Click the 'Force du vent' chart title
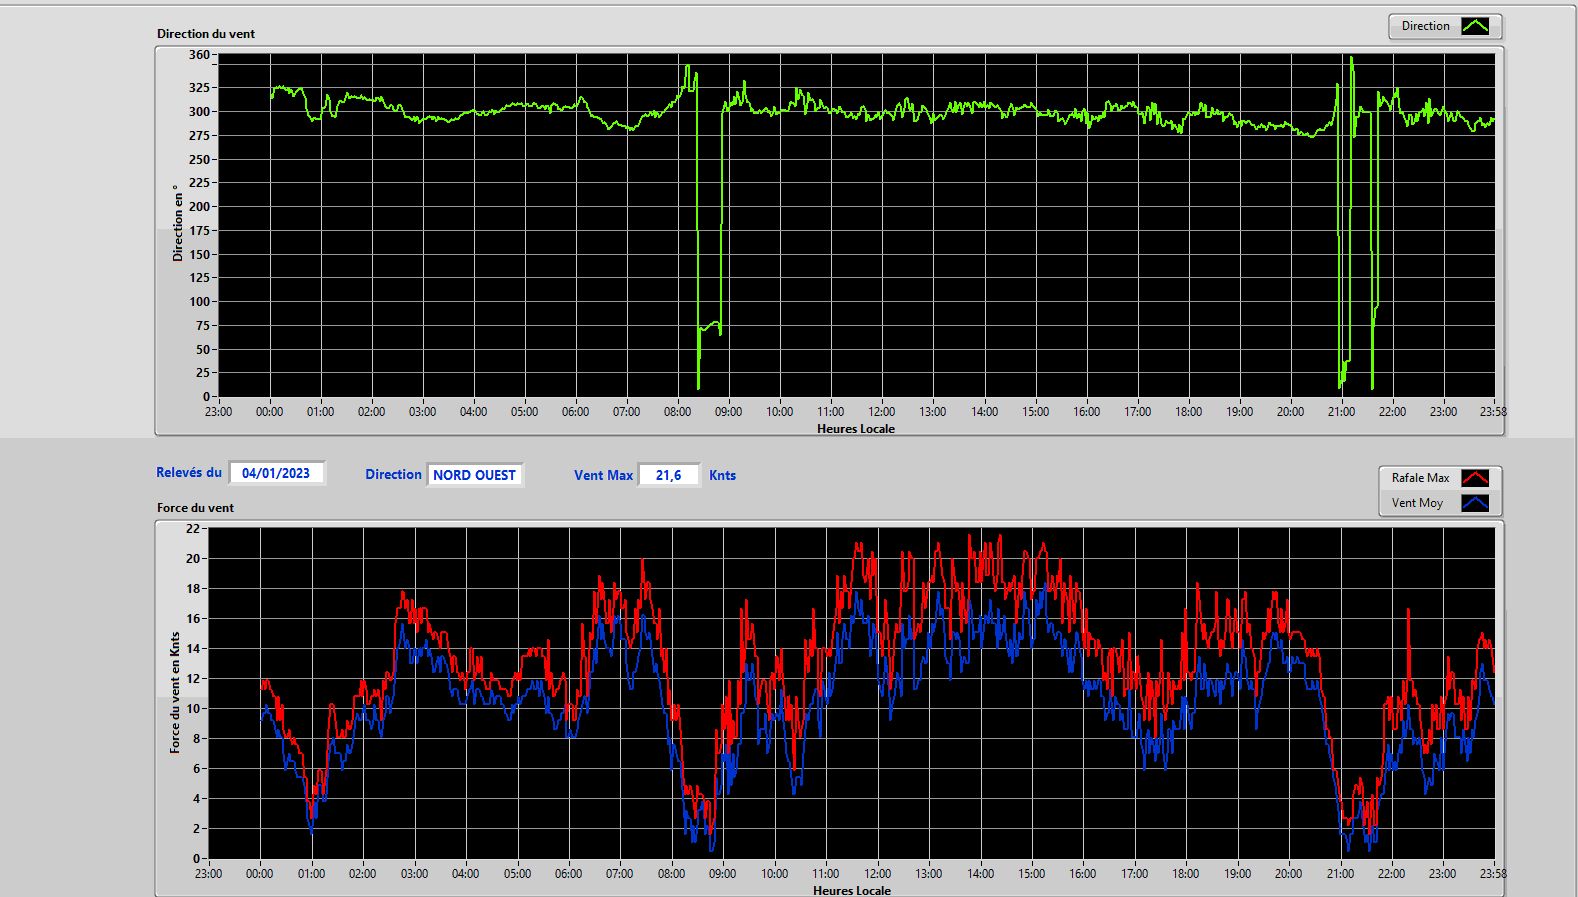Image resolution: width=1578 pixels, height=897 pixels. click(195, 507)
